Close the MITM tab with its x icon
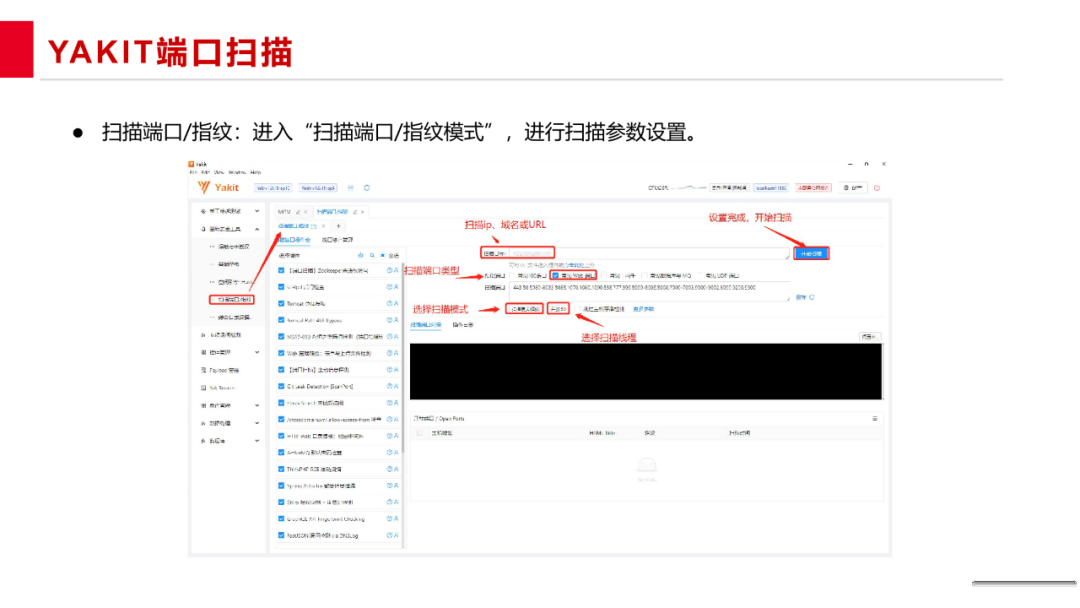This screenshot has width=1080, height=608. click(306, 212)
